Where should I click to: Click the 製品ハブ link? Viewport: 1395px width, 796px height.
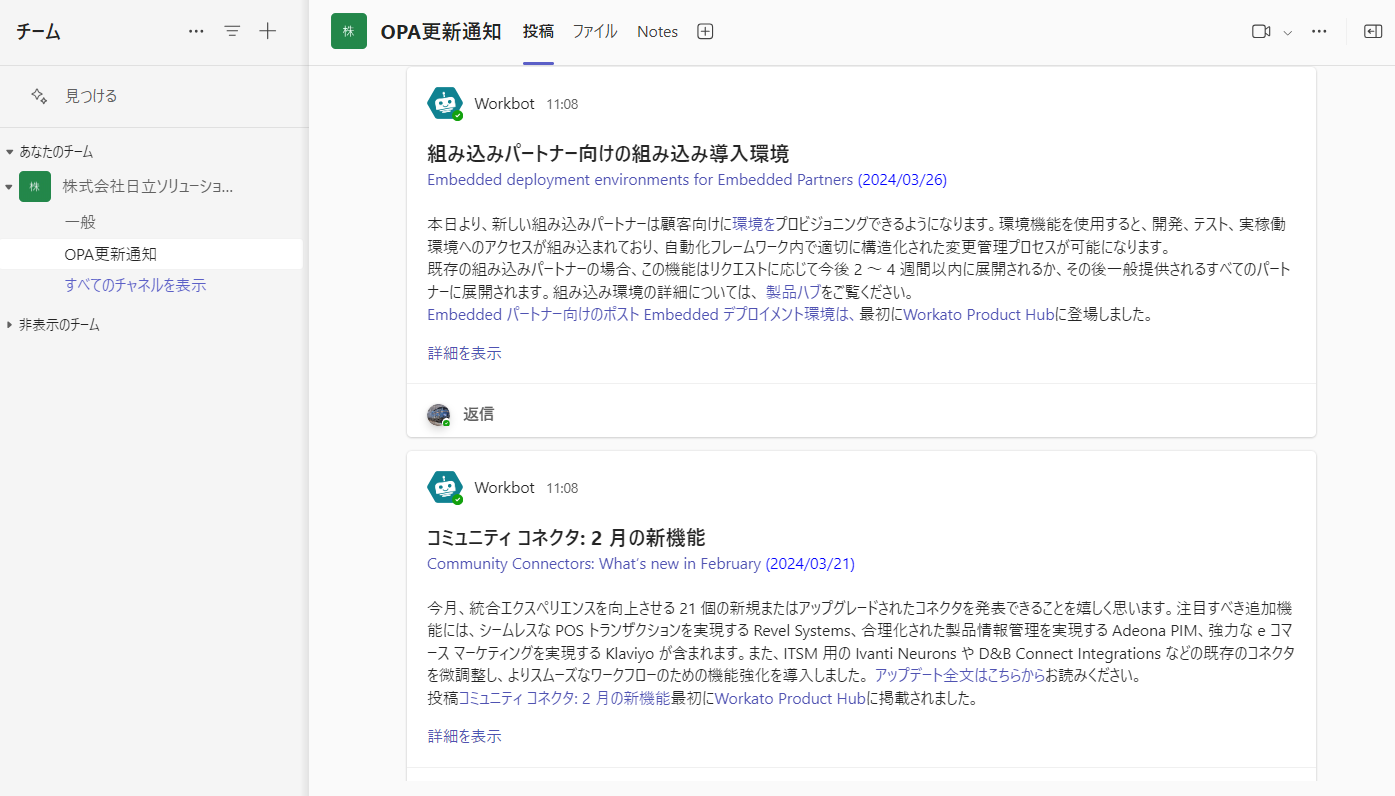point(793,292)
